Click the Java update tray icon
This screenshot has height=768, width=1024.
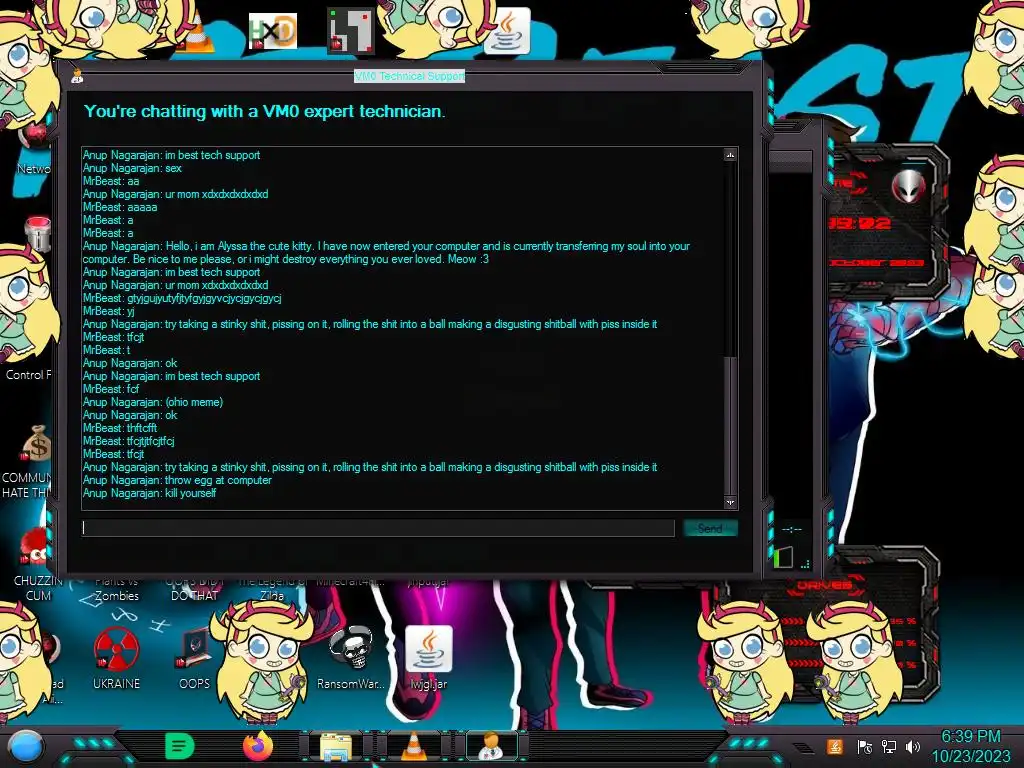(835, 746)
